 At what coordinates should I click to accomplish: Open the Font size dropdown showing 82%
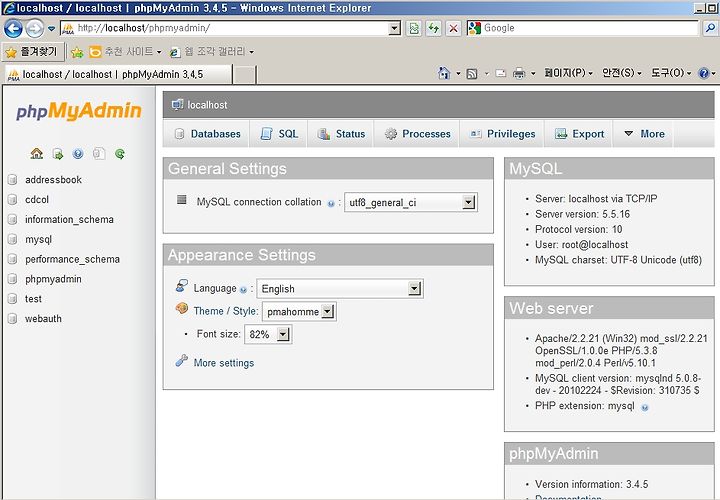pos(268,334)
